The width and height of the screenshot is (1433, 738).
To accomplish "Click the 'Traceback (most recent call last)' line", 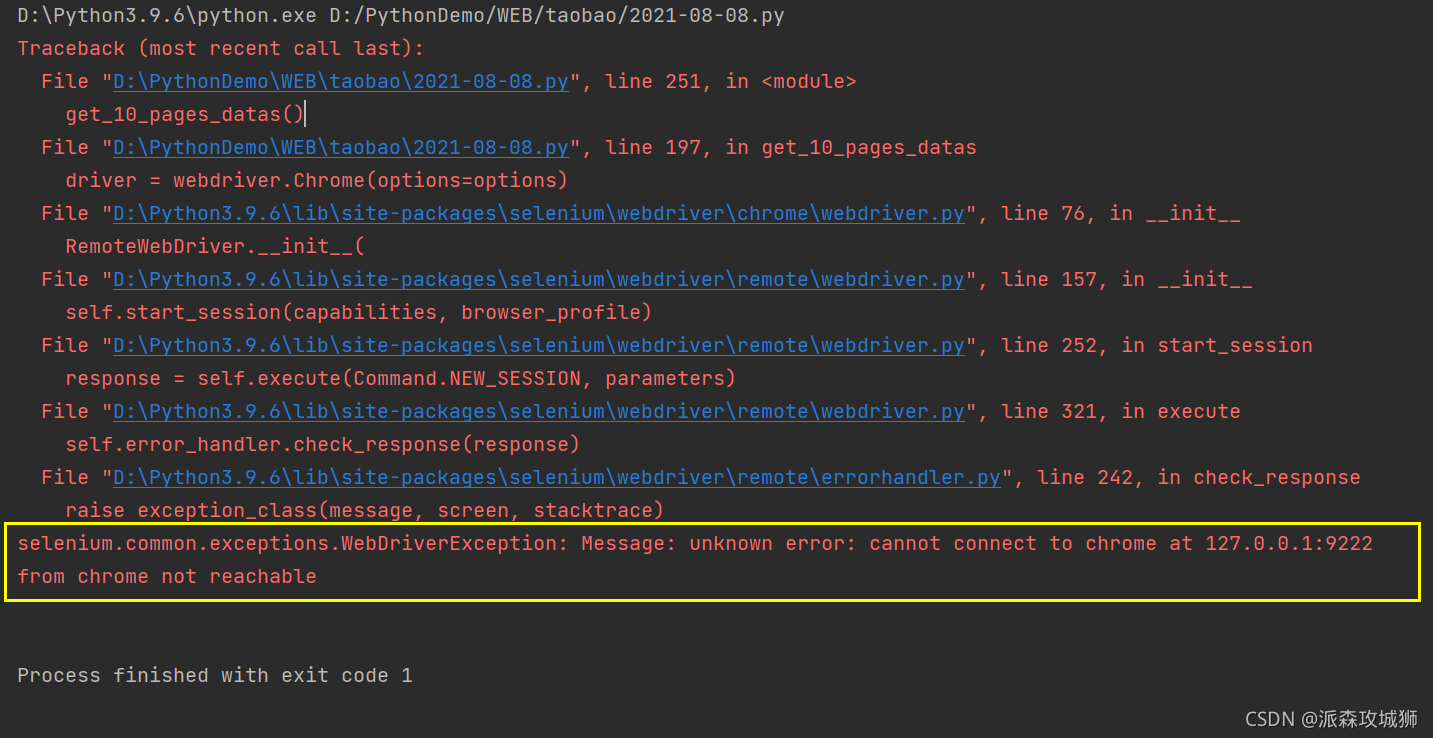I will (x=221, y=49).
